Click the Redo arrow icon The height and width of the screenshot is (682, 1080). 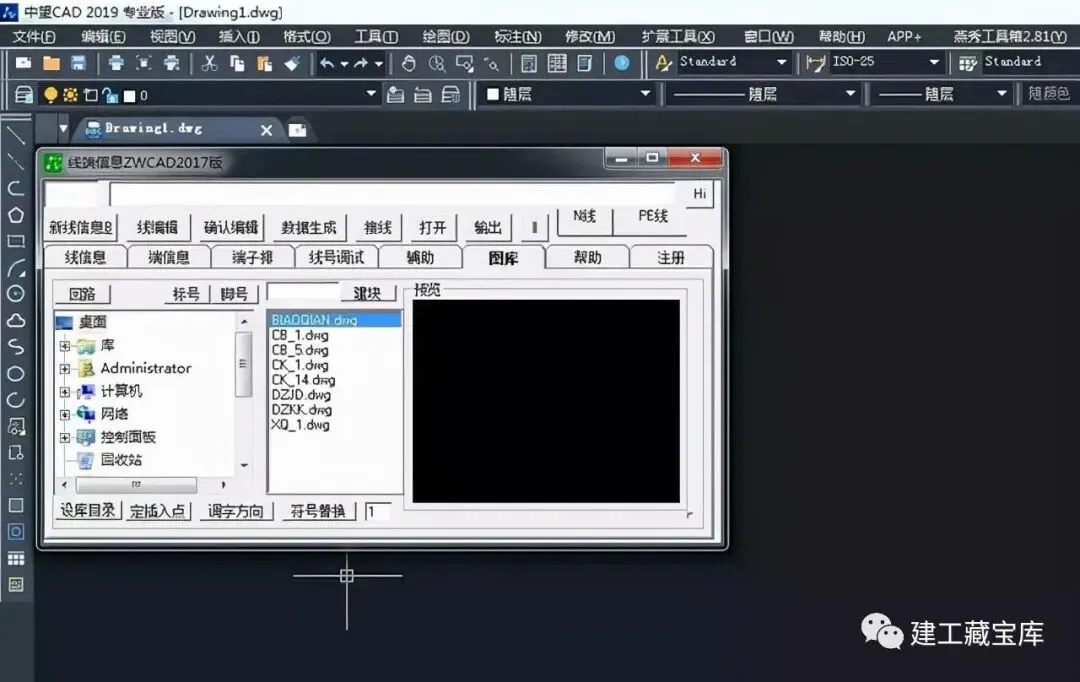(361, 63)
